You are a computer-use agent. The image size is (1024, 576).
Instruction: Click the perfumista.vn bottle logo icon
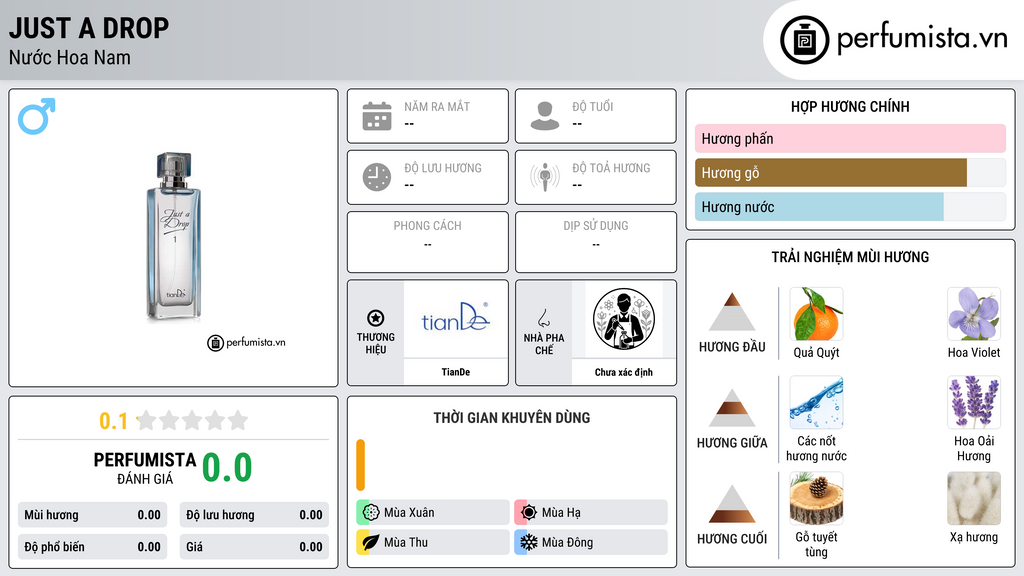804,40
